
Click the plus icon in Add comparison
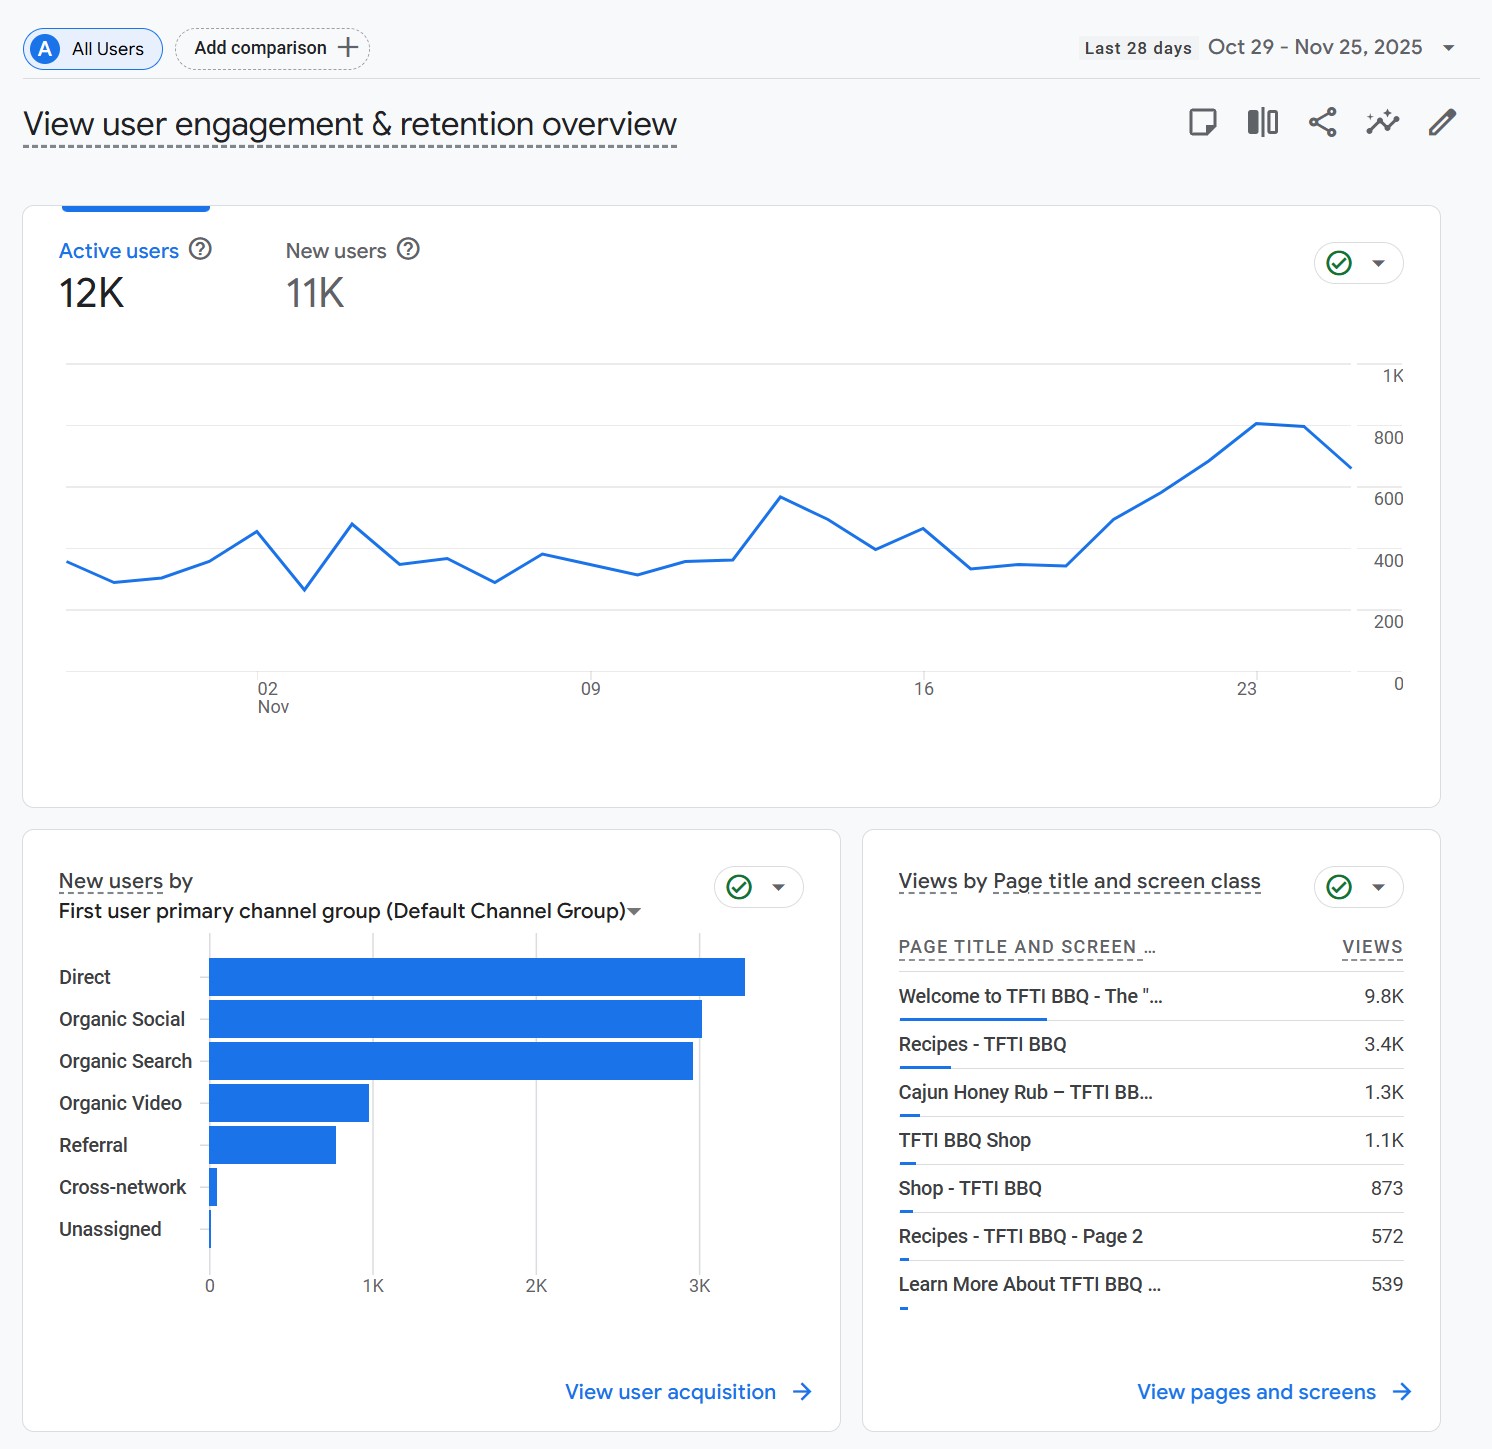coord(346,47)
